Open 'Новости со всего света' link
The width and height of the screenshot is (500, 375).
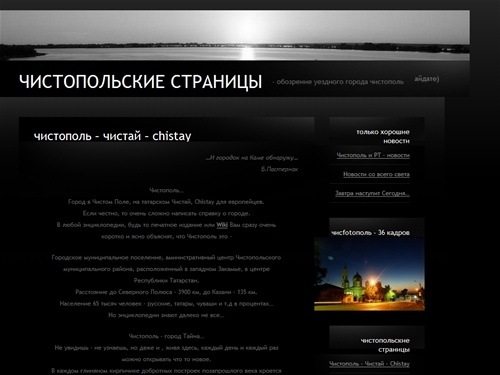(376, 174)
